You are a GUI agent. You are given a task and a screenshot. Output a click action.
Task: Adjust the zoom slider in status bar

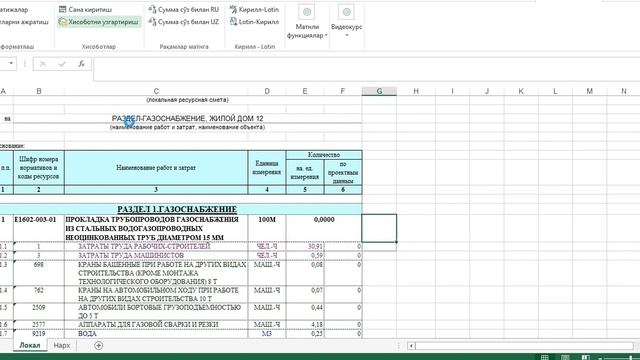631,358
